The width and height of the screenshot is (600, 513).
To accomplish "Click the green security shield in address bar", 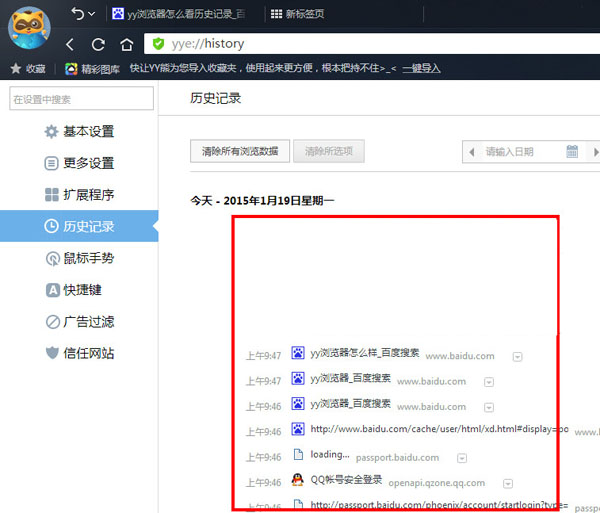I will 158,44.
